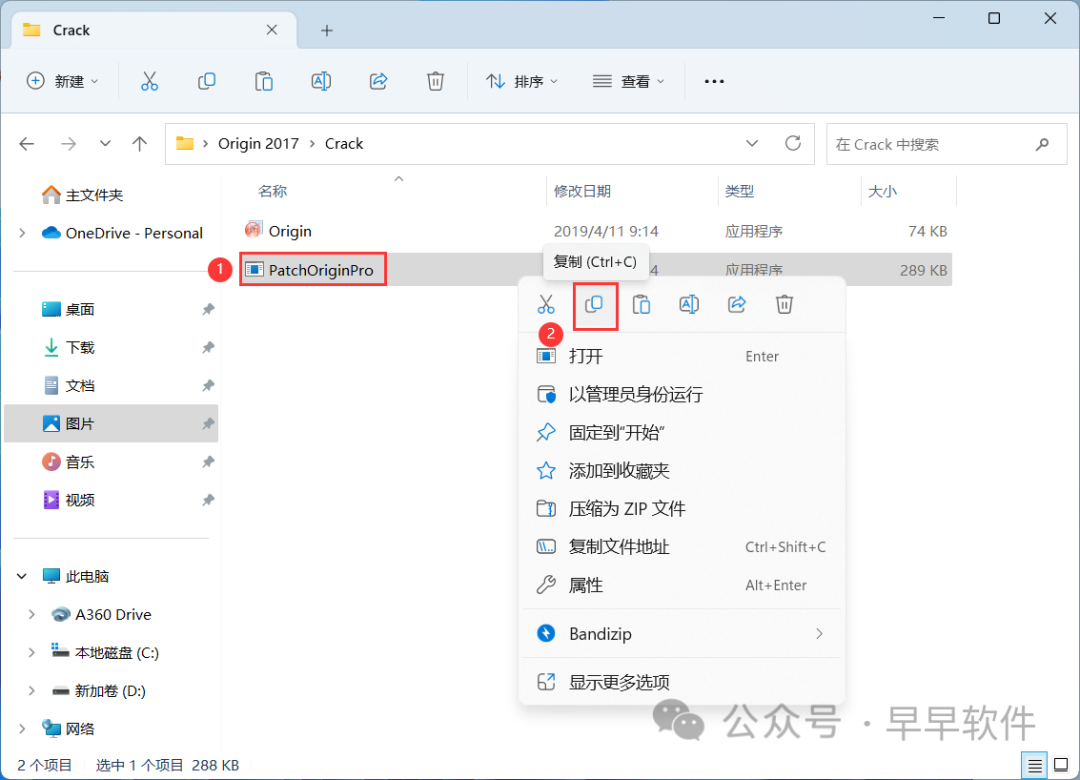Click the Share icon in the top toolbar
1080x780 pixels.
click(x=379, y=81)
